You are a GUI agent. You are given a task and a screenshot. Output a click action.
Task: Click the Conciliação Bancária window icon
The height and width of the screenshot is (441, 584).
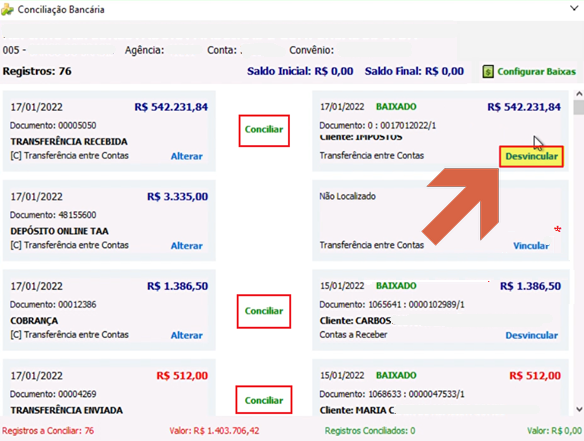7,9
